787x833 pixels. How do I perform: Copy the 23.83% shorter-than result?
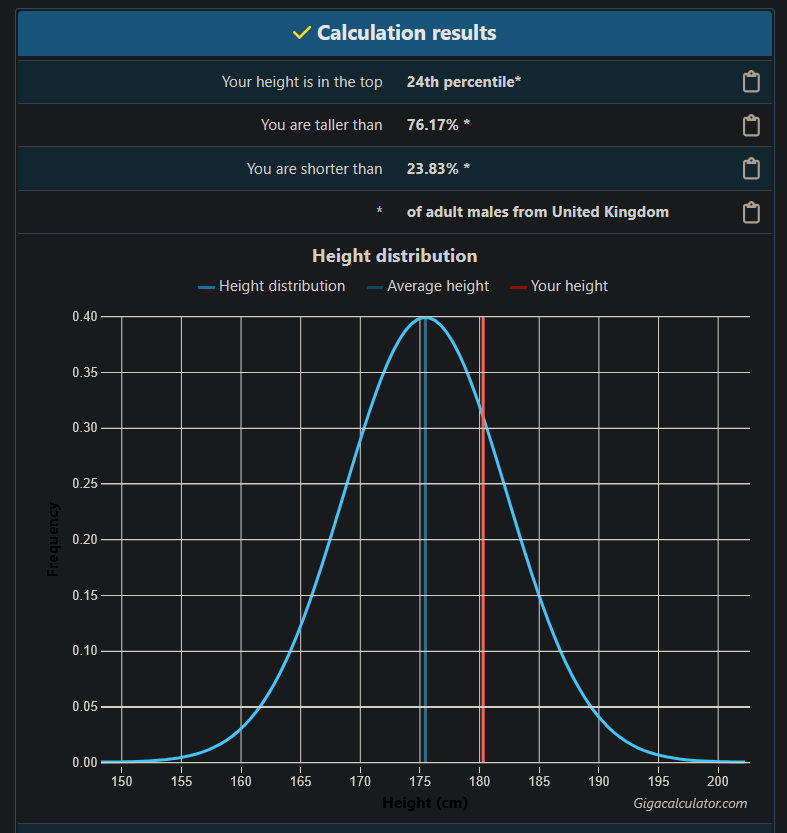pyautogui.click(x=751, y=168)
